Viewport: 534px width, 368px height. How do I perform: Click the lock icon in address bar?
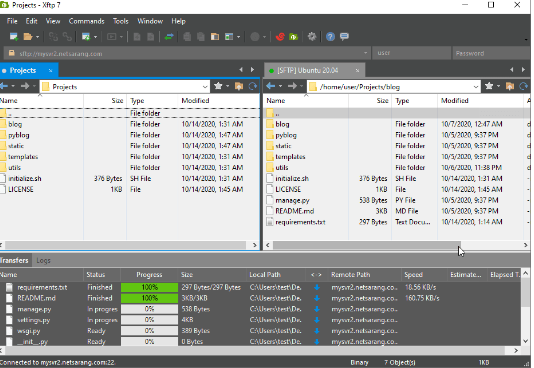tap(12, 53)
